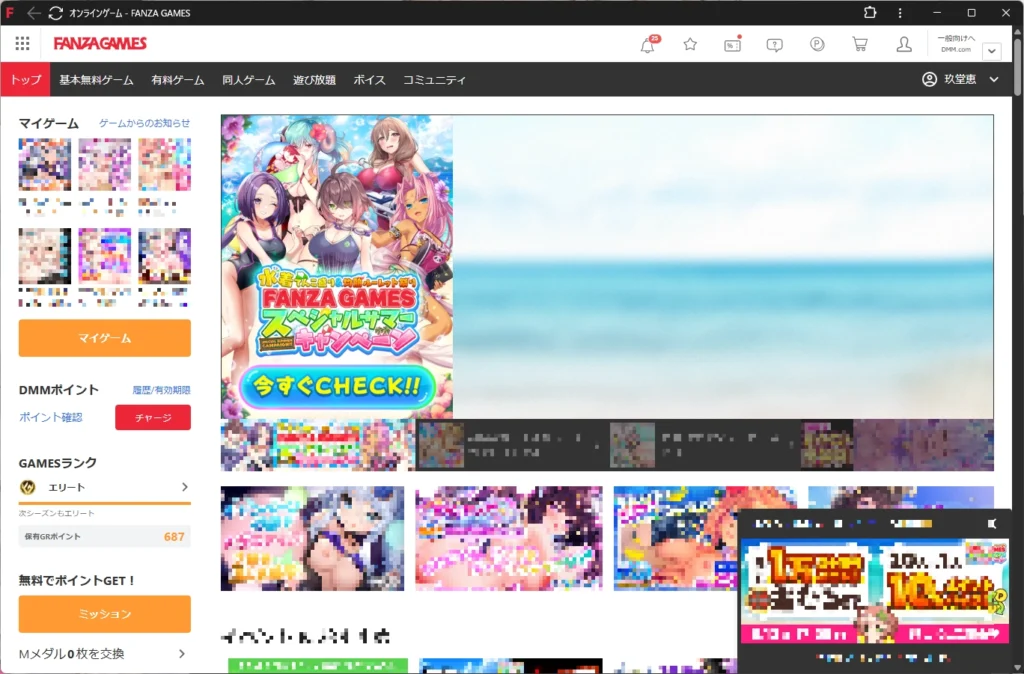Click the 次シーズンもエリート text

(57, 513)
